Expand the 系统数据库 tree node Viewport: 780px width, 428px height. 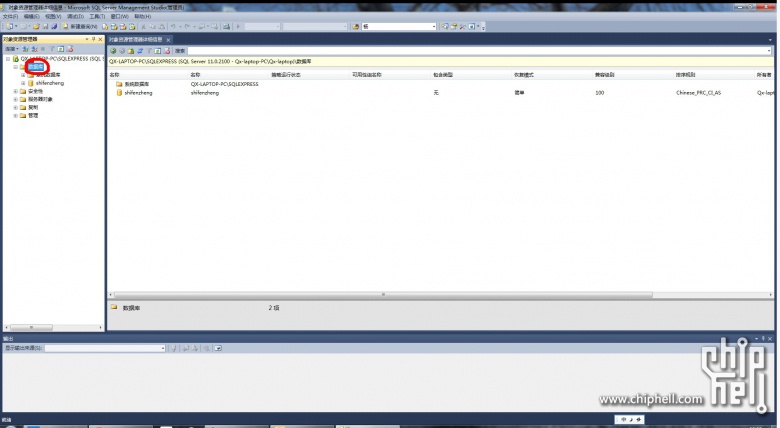(23, 75)
